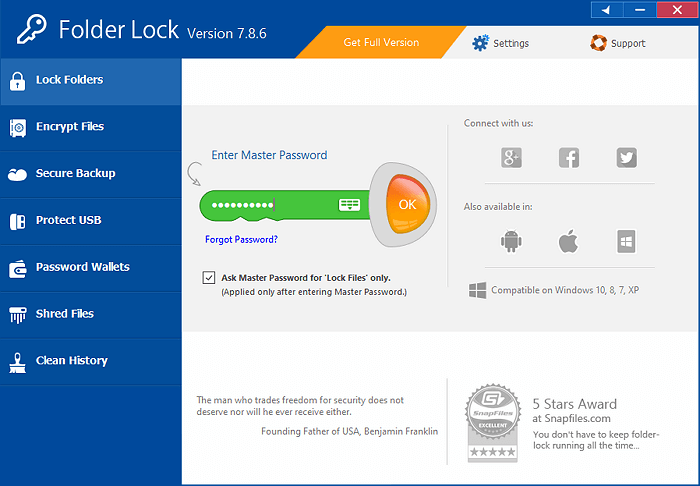Select the Android platform icon
Viewport: 700px width, 486px height.
[511, 241]
